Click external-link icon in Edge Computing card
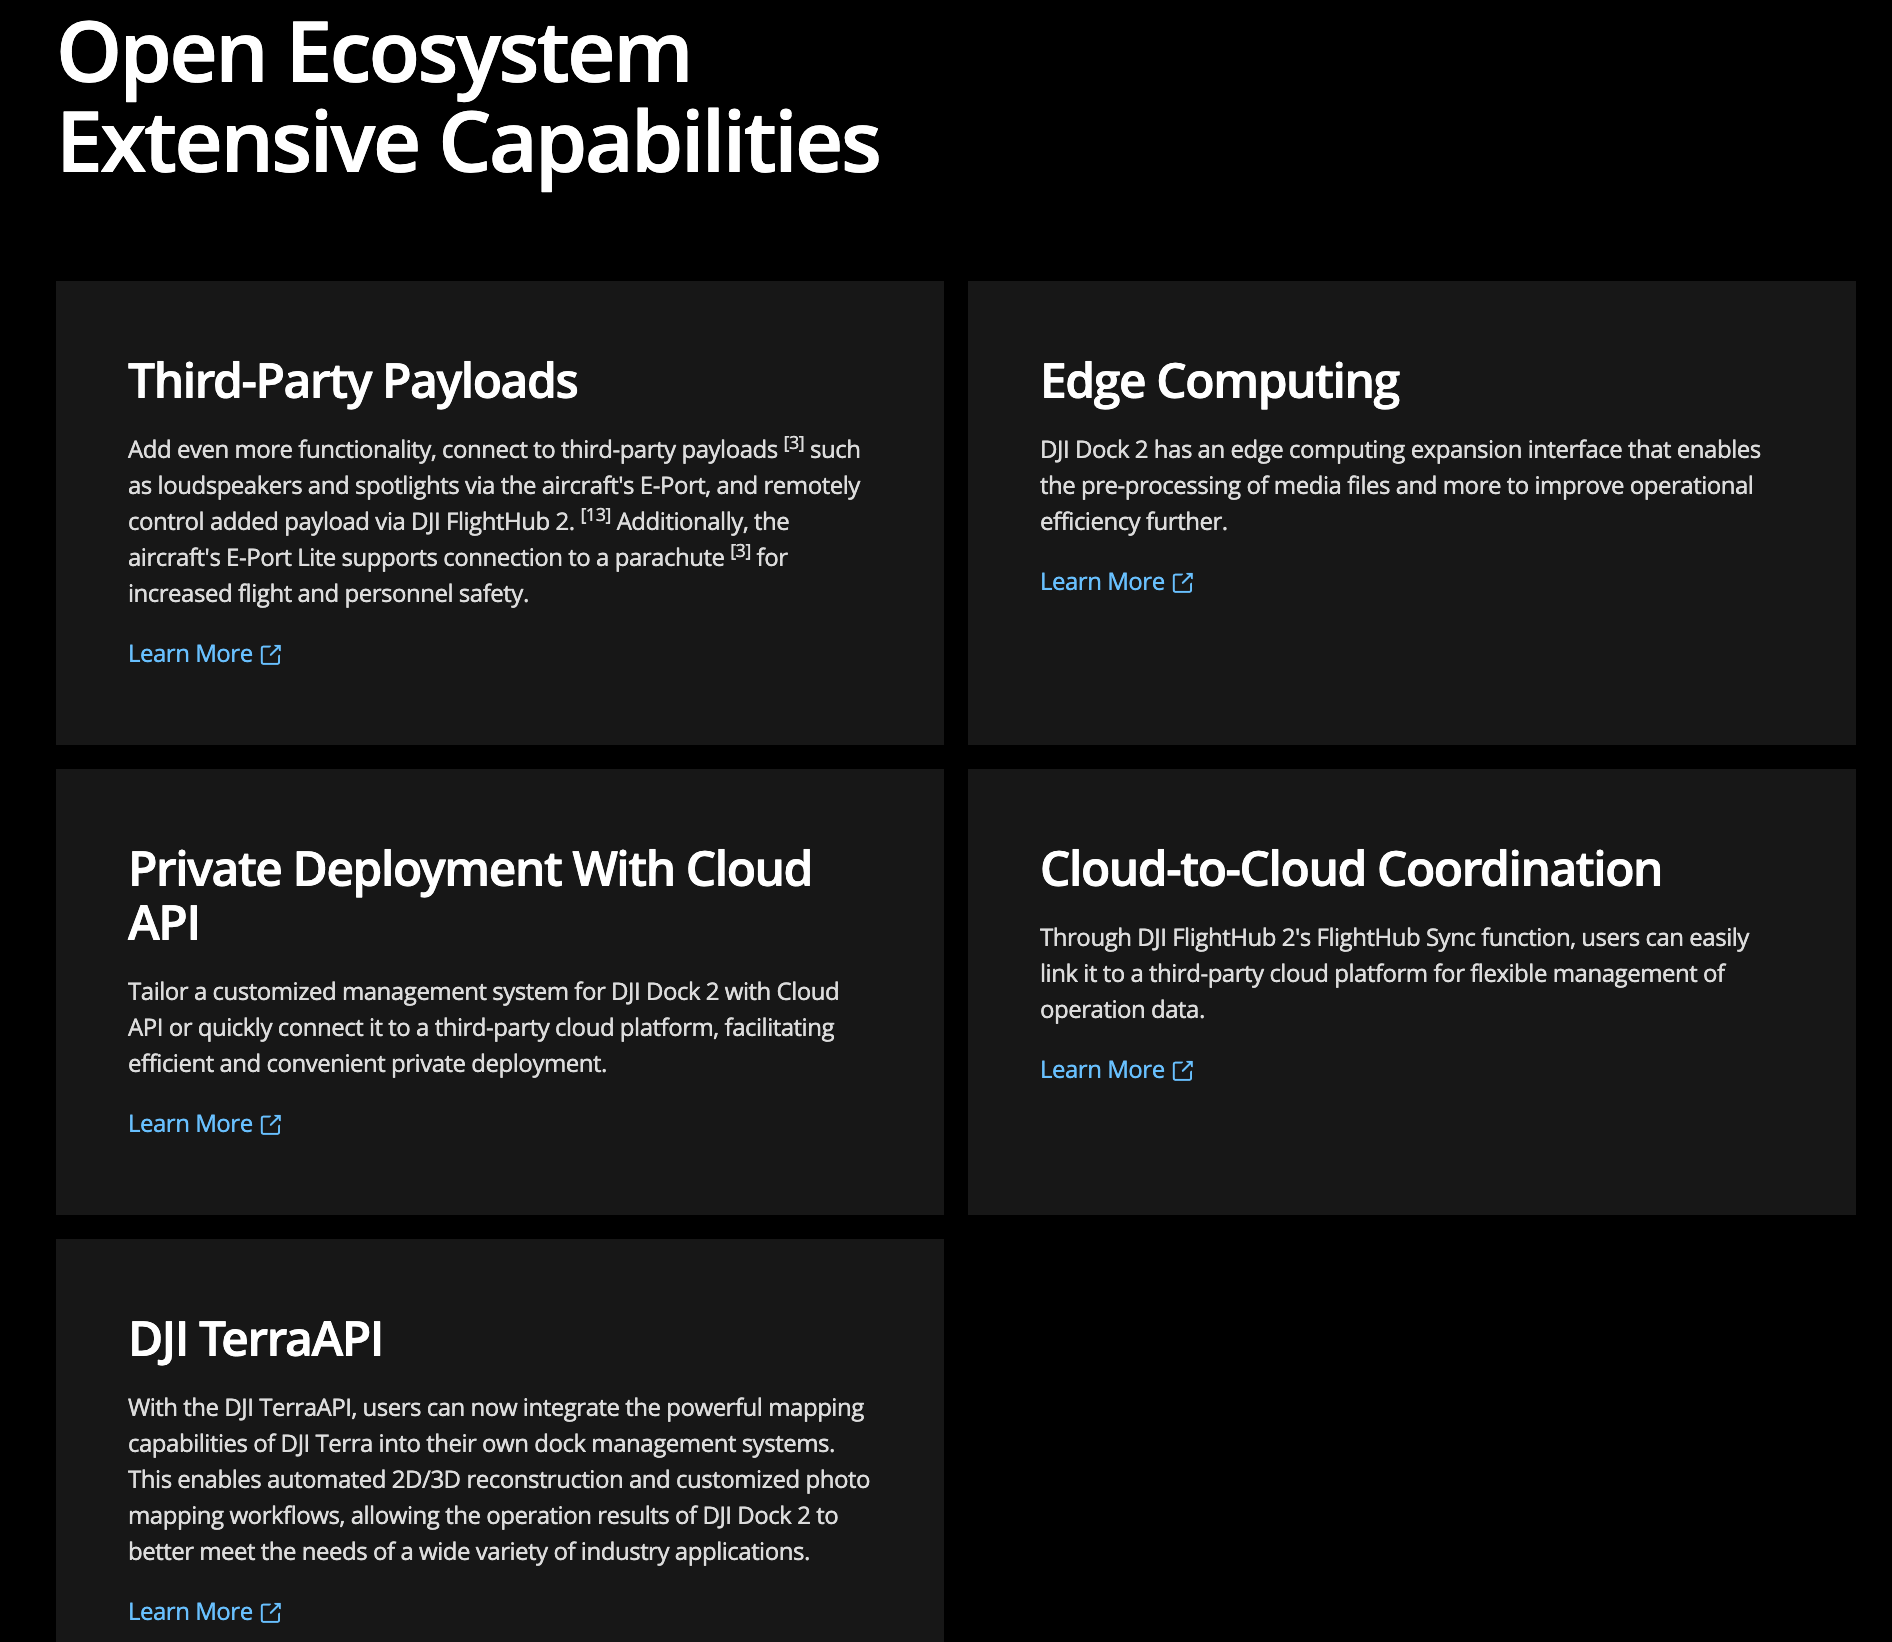 coord(1183,582)
